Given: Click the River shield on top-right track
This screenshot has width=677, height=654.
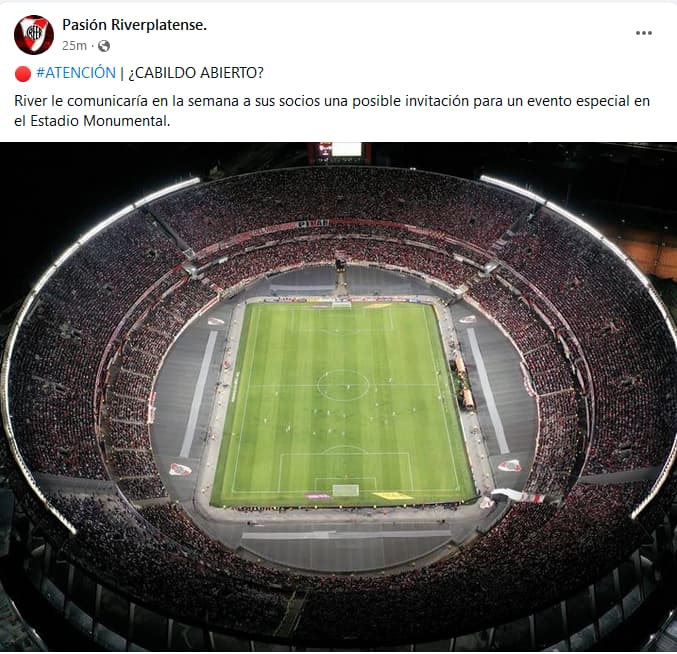Looking at the screenshot, I should (468, 319).
